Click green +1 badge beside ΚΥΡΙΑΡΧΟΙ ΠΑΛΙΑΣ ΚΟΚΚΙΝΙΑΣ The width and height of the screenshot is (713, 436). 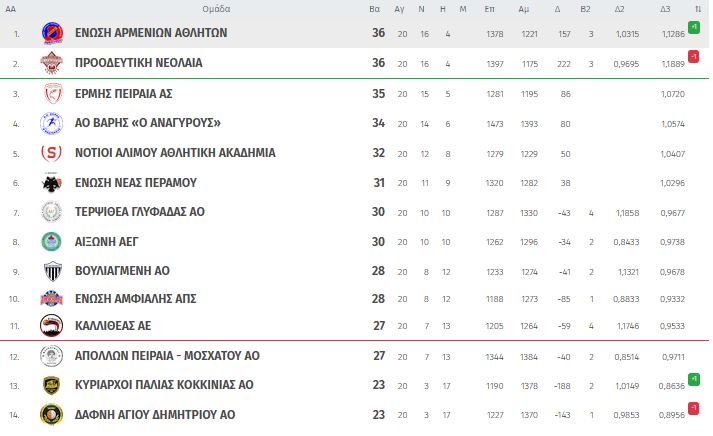(693, 379)
